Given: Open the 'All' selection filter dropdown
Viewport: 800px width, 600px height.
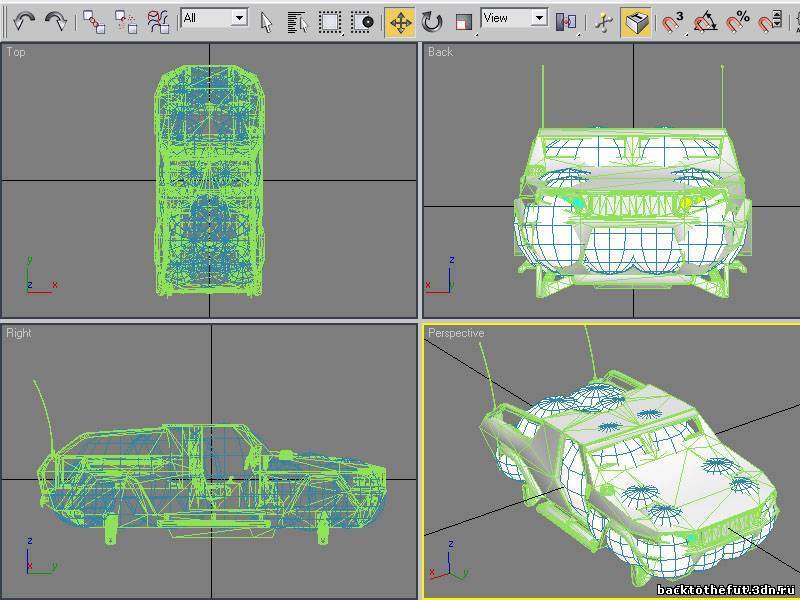Looking at the screenshot, I should (214, 18).
